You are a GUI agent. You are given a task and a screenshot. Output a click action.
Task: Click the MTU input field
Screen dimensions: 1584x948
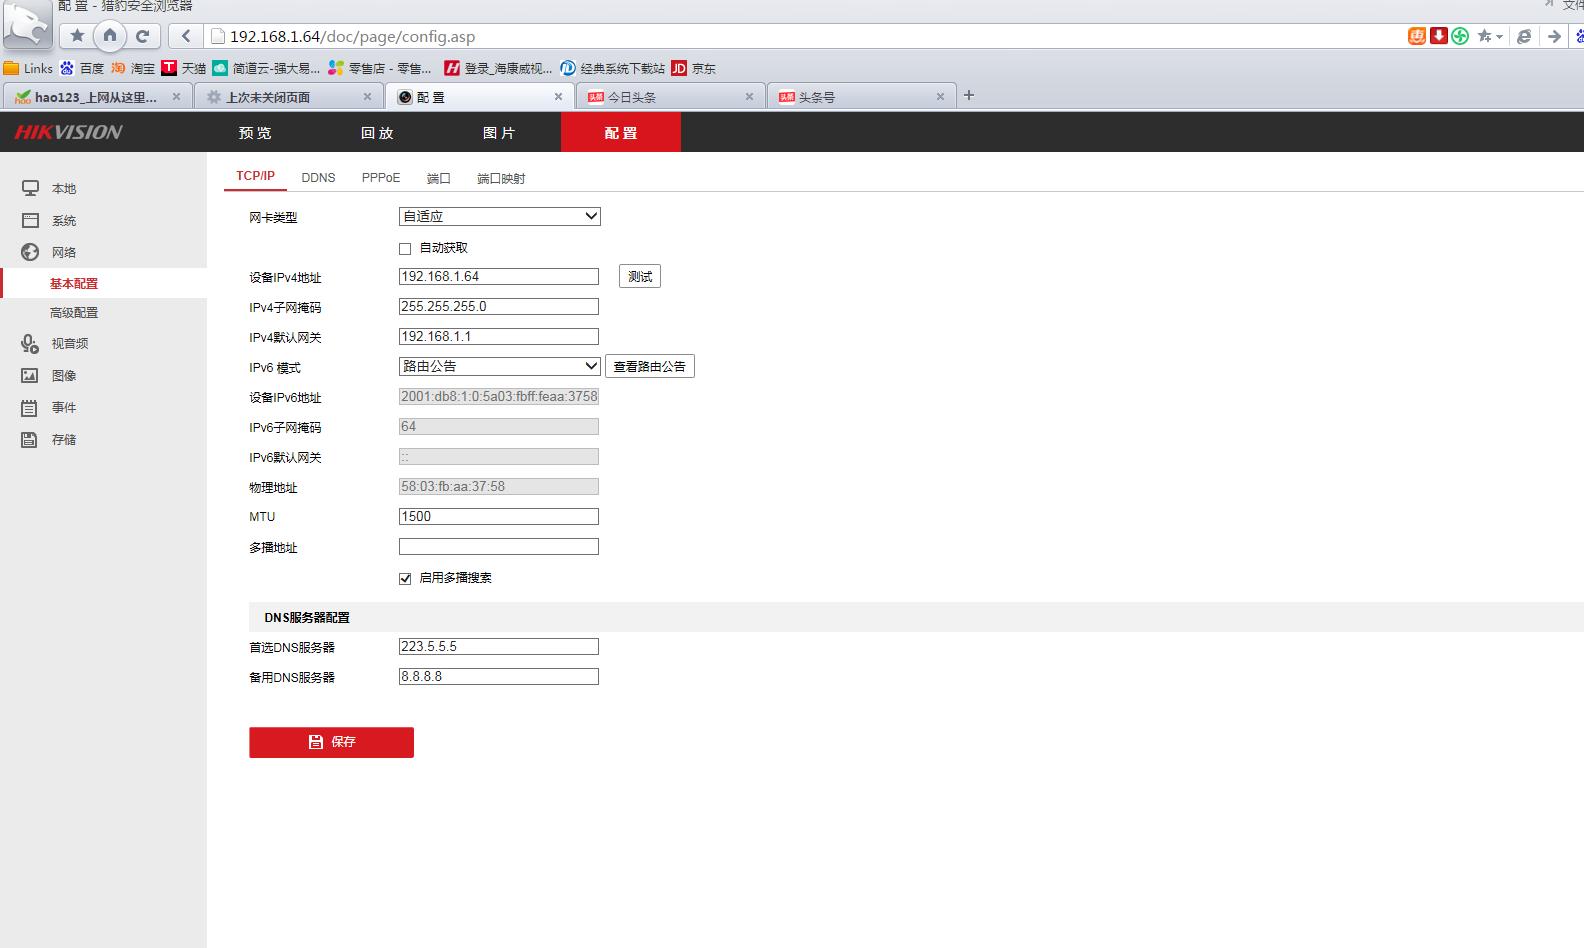click(x=498, y=517)
